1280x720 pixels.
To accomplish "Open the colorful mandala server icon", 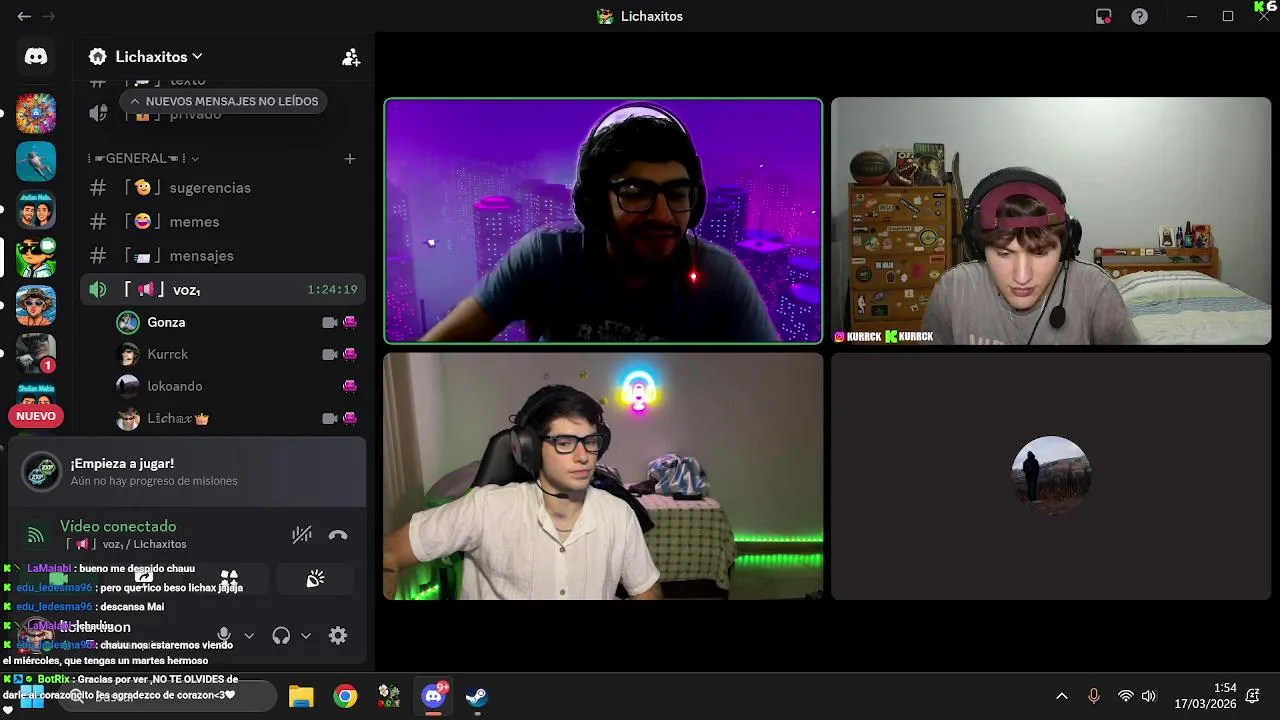I will pos(36,113).
